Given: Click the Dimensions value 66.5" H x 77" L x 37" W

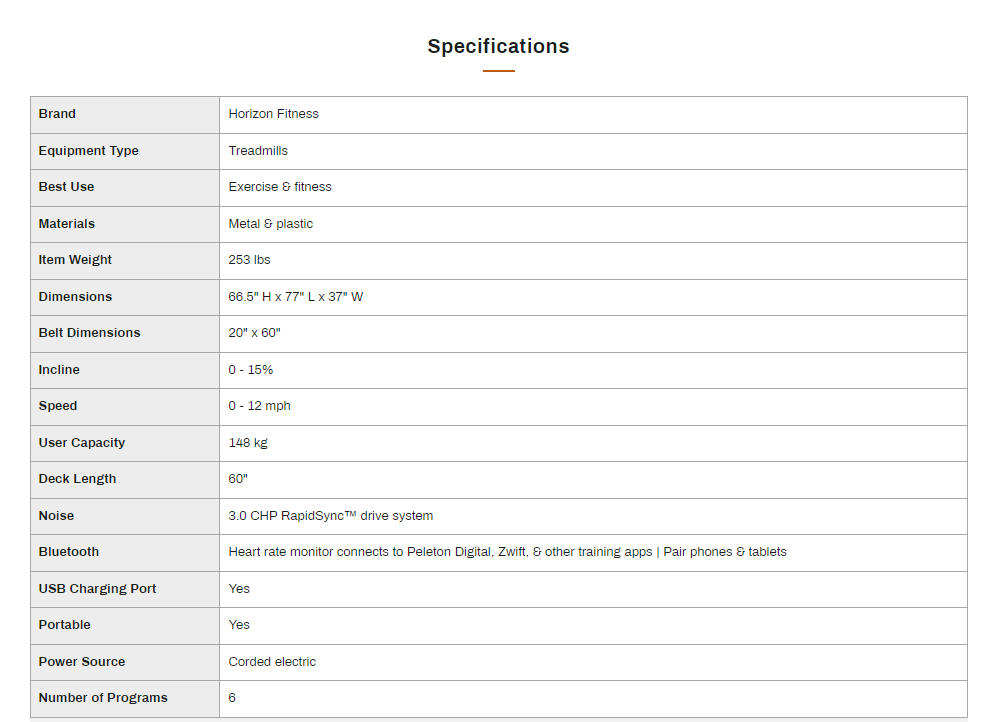Looking at the screenshot, I should [x=295, y=297].
